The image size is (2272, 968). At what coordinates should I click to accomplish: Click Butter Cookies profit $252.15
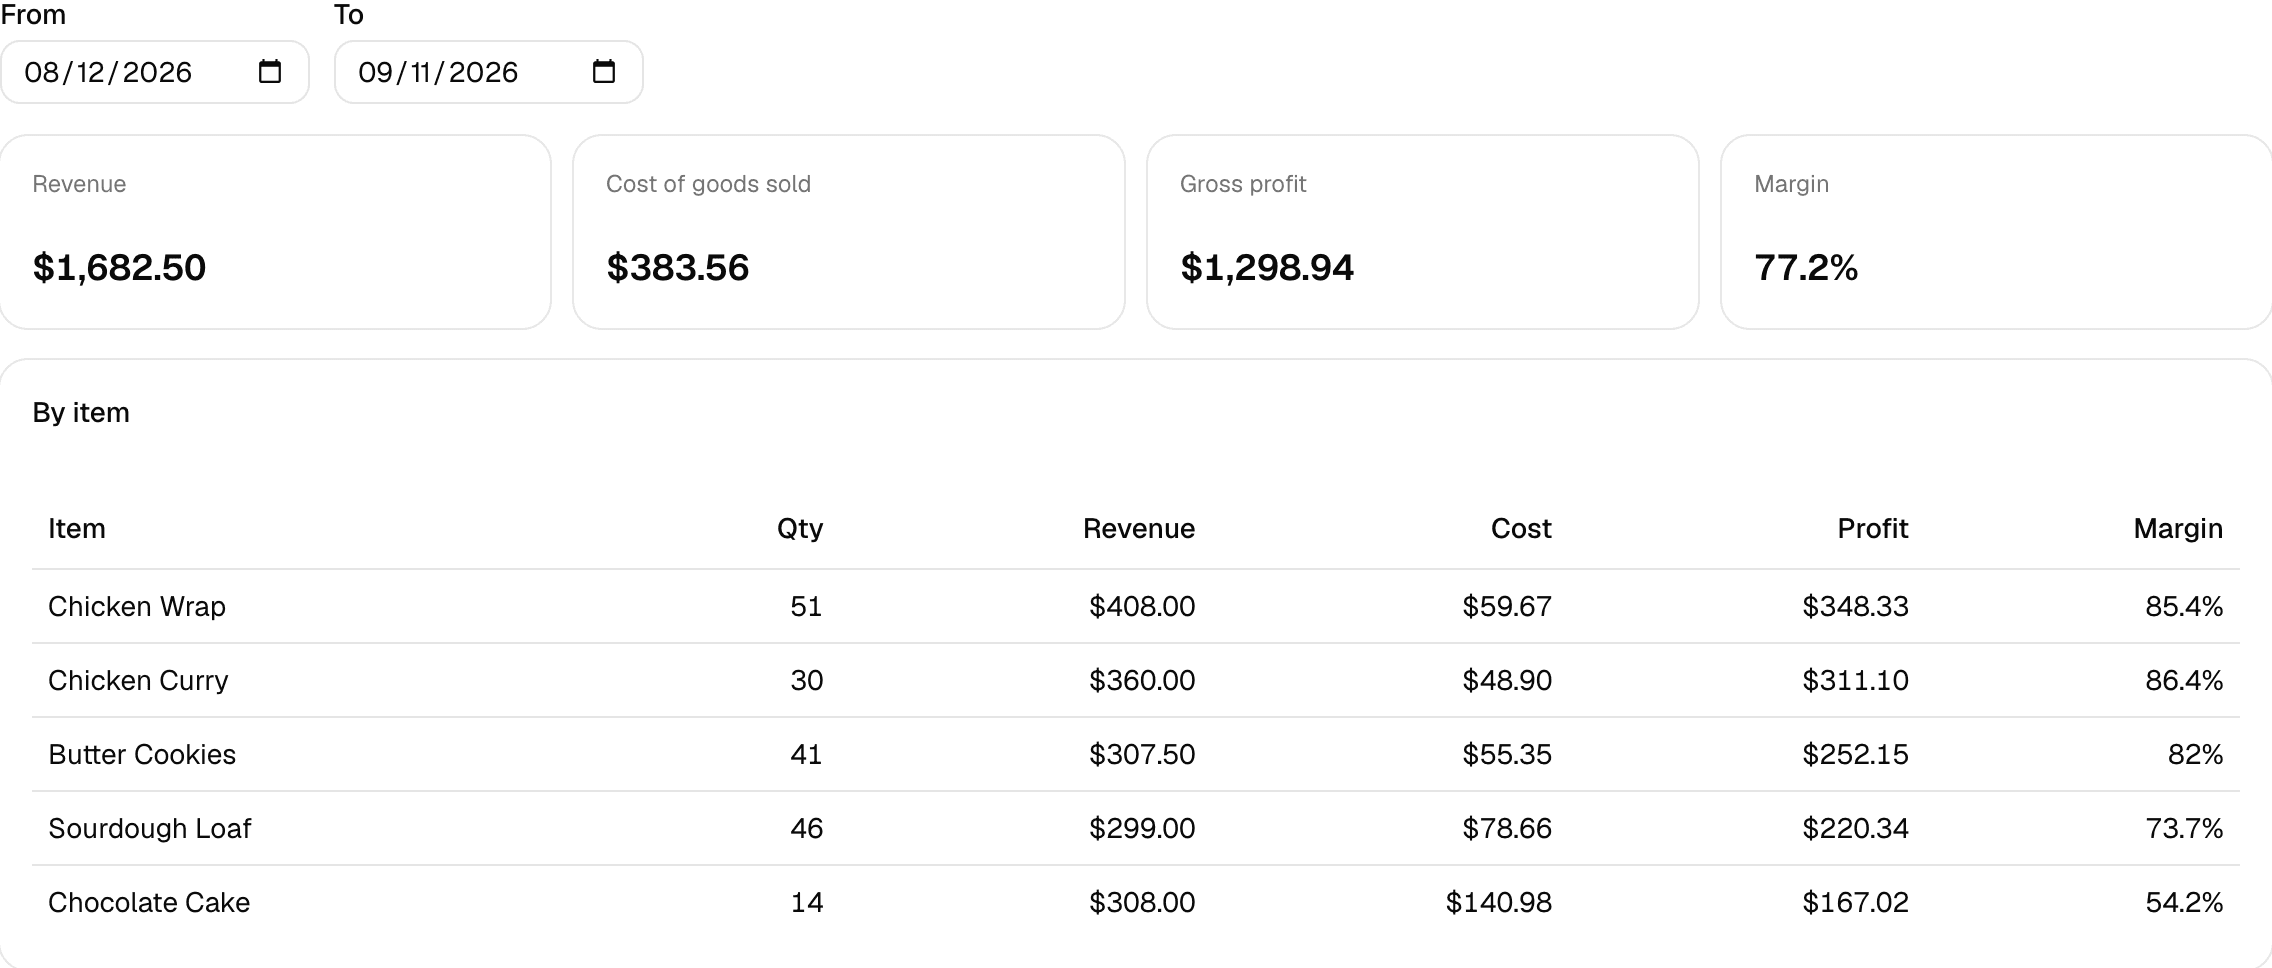click(x=1855, y=755)
